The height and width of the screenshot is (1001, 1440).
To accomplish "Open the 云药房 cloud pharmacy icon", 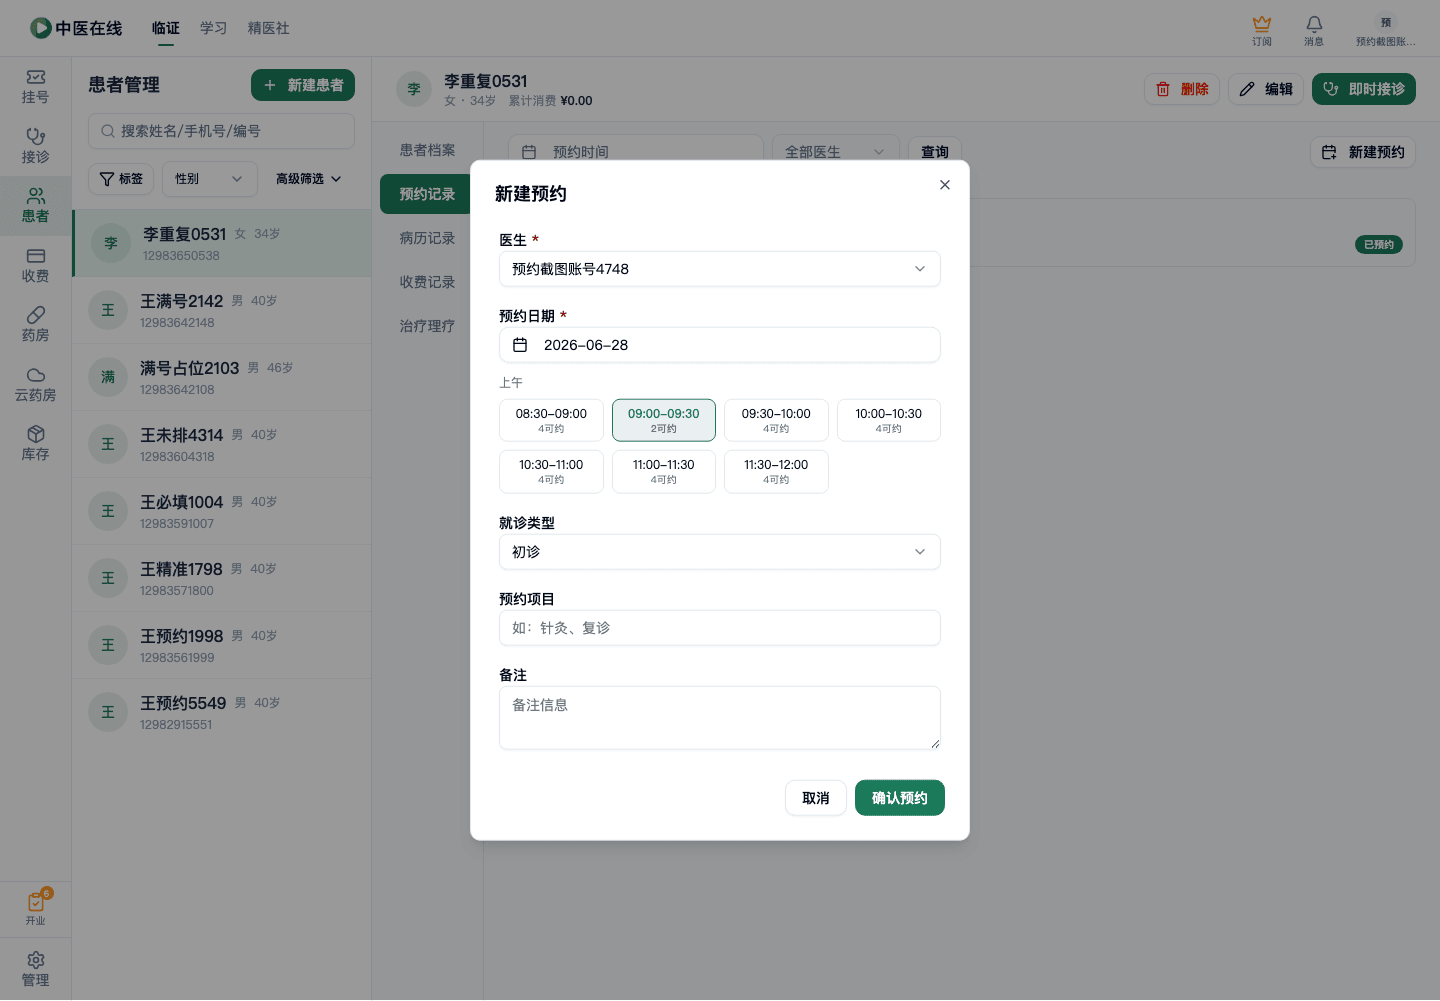I will tap(35, 385).
